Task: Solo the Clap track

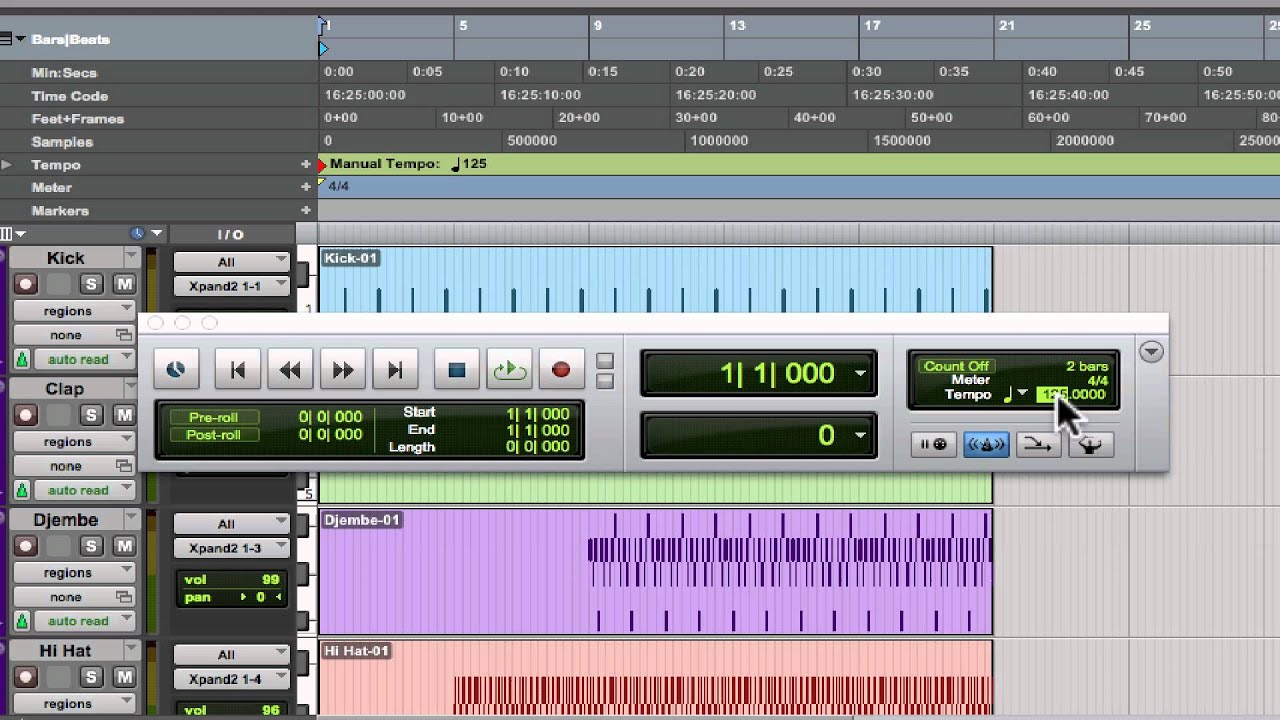Action: click(x=91, y=415)
